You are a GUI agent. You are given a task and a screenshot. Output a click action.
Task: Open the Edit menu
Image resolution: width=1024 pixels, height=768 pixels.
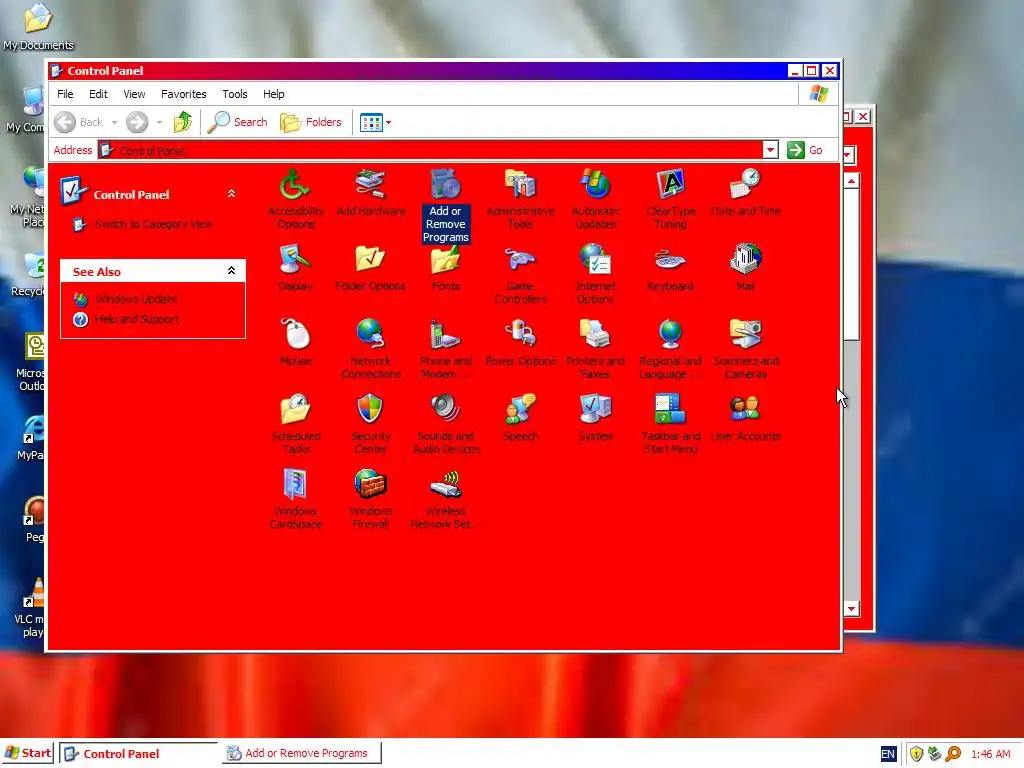tap(98, 94)
